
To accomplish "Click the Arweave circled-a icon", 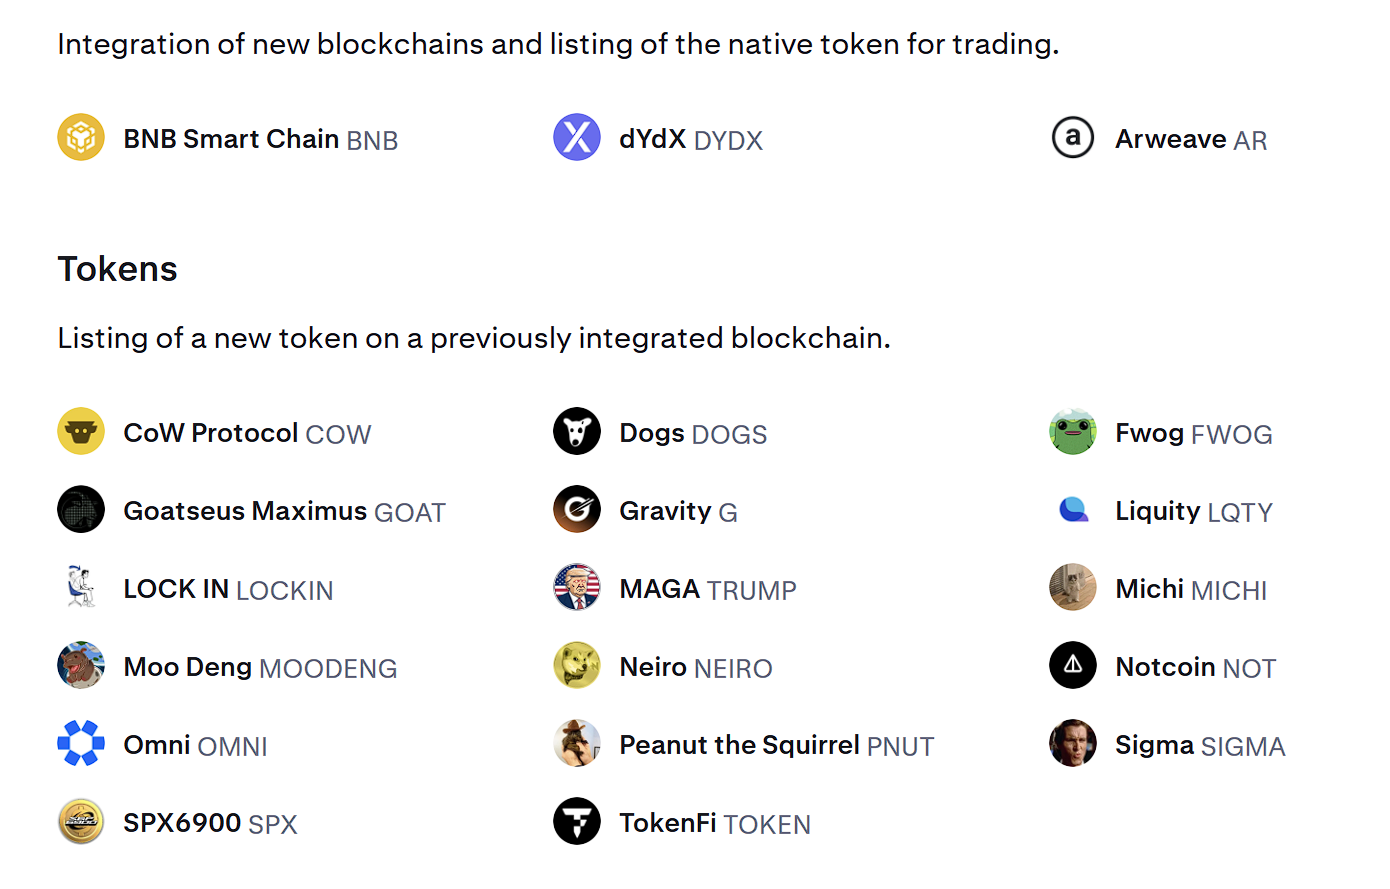I will point(1073,138).
